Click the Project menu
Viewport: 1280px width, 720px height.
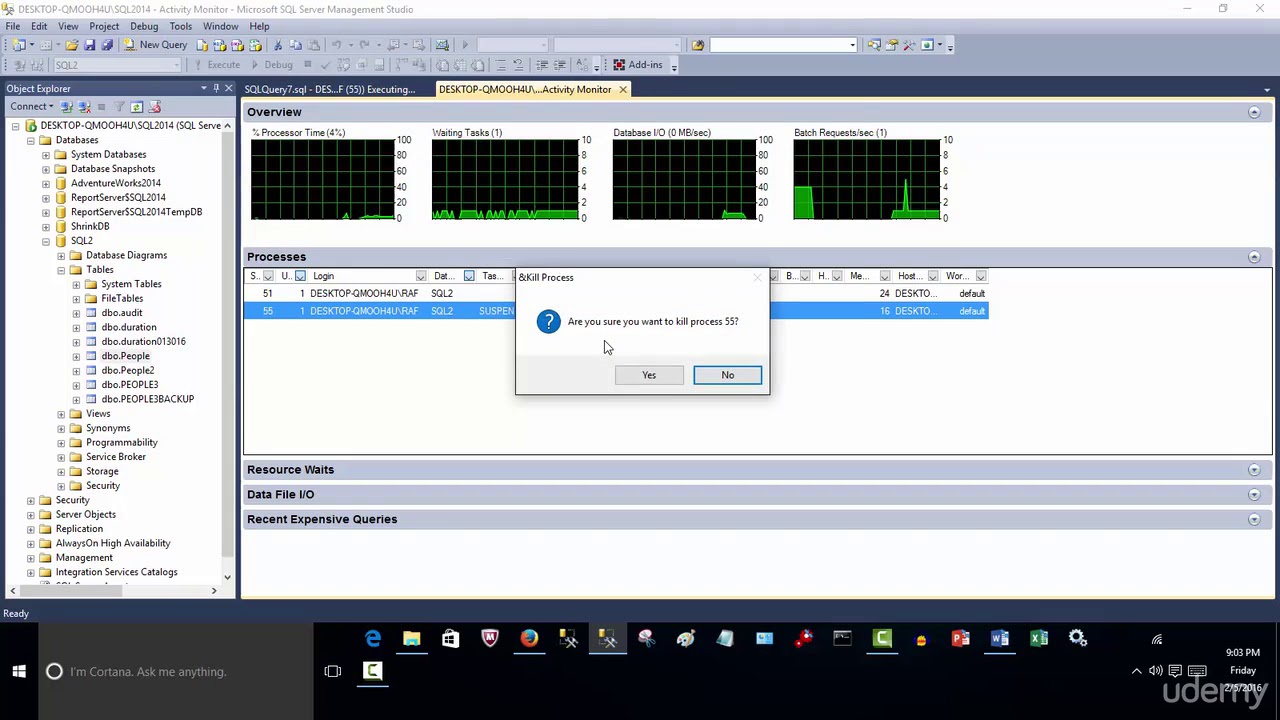104,26
